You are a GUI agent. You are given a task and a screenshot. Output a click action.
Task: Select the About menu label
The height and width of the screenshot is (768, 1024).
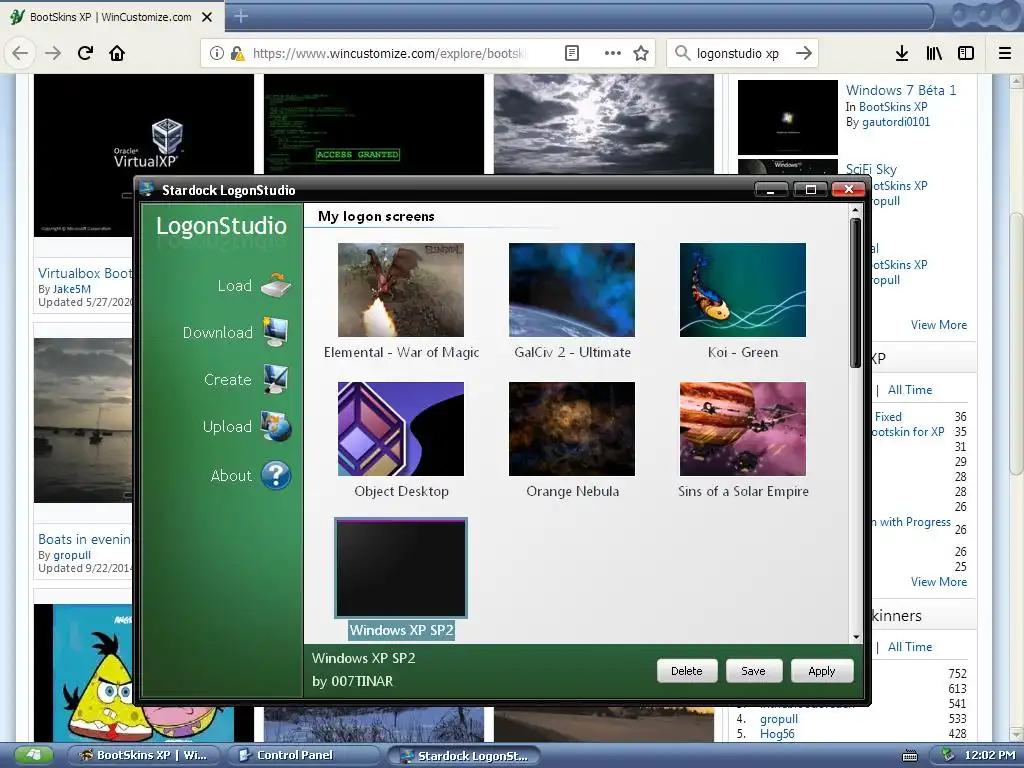tap(231, 475)
